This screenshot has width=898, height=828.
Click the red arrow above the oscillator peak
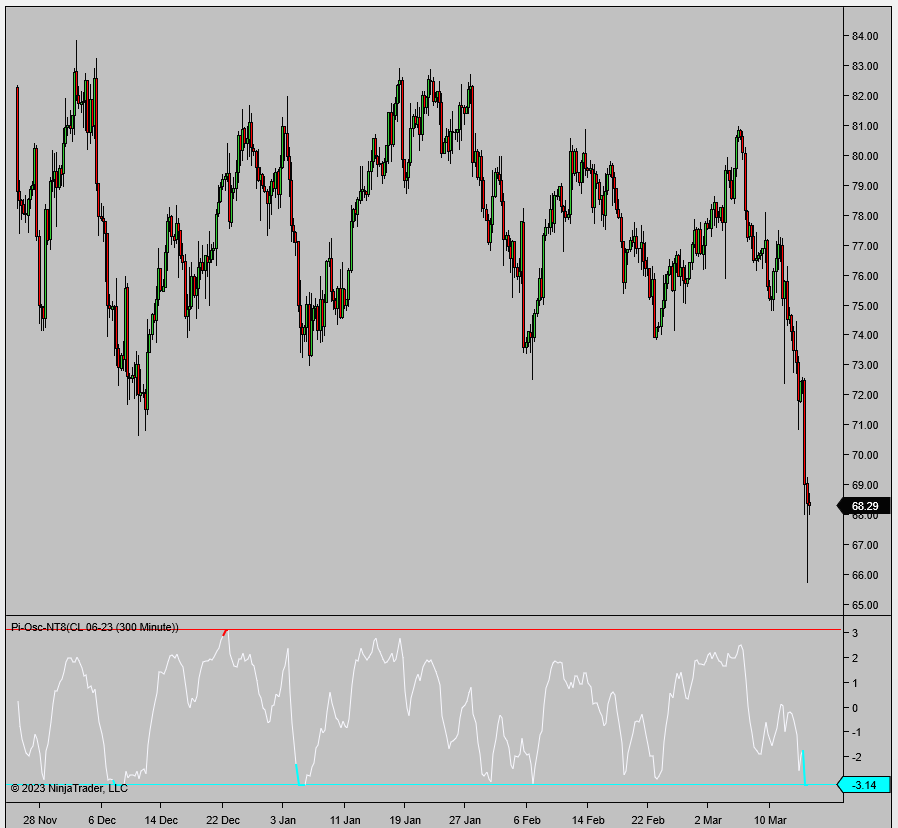(x=224, y=630)
